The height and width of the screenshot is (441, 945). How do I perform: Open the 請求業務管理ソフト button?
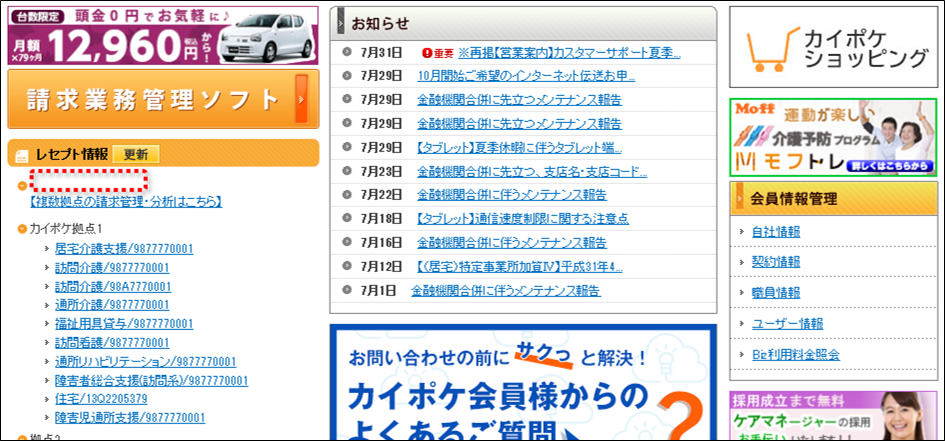pyautogui.click(x=163, y=99)
